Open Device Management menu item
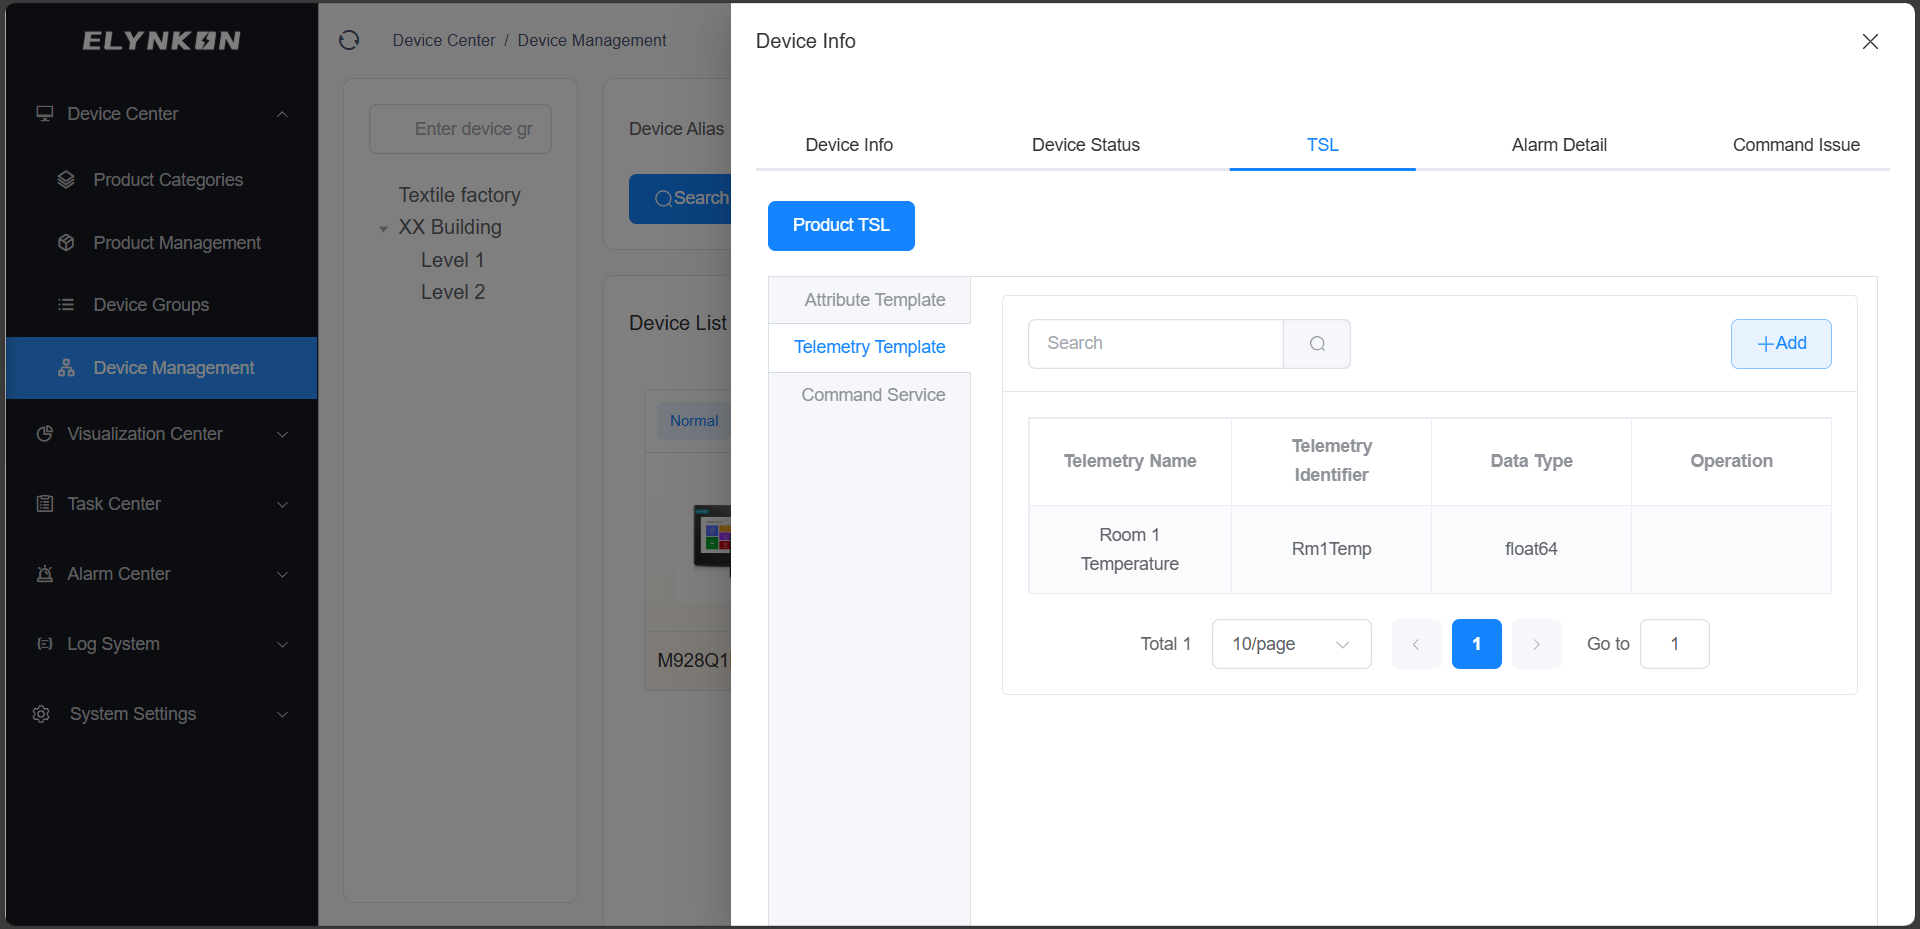 [162, 368]
